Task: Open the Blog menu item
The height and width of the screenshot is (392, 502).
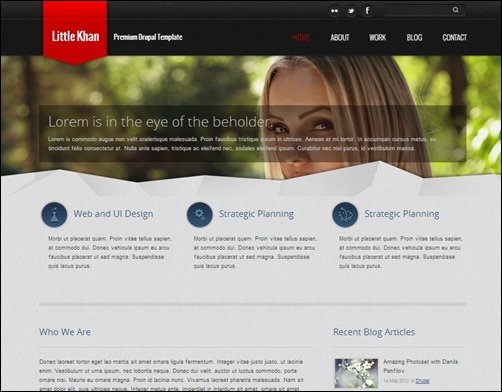Action: (414, 37)
